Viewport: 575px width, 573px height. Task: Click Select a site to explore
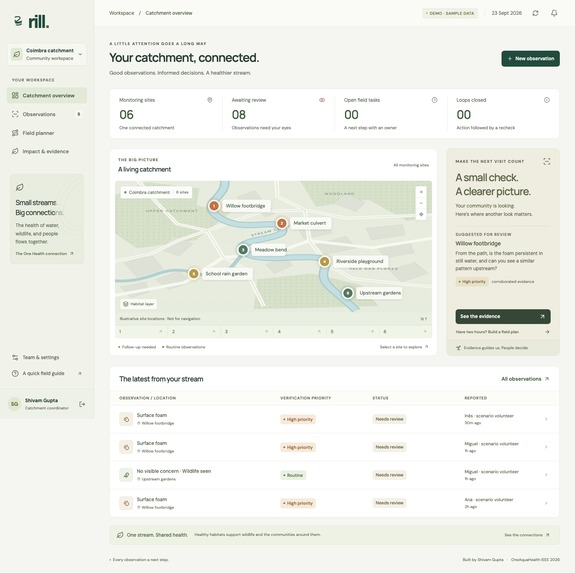(404, 347)
